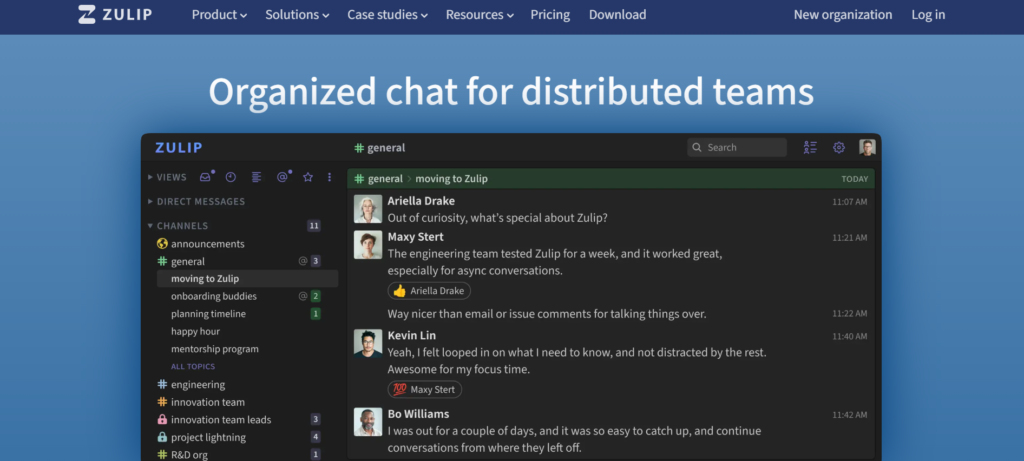This screenshot has height=461, width=1024.
Task: Click the blue hash icon beside engineering
Action: click(163, 385)
